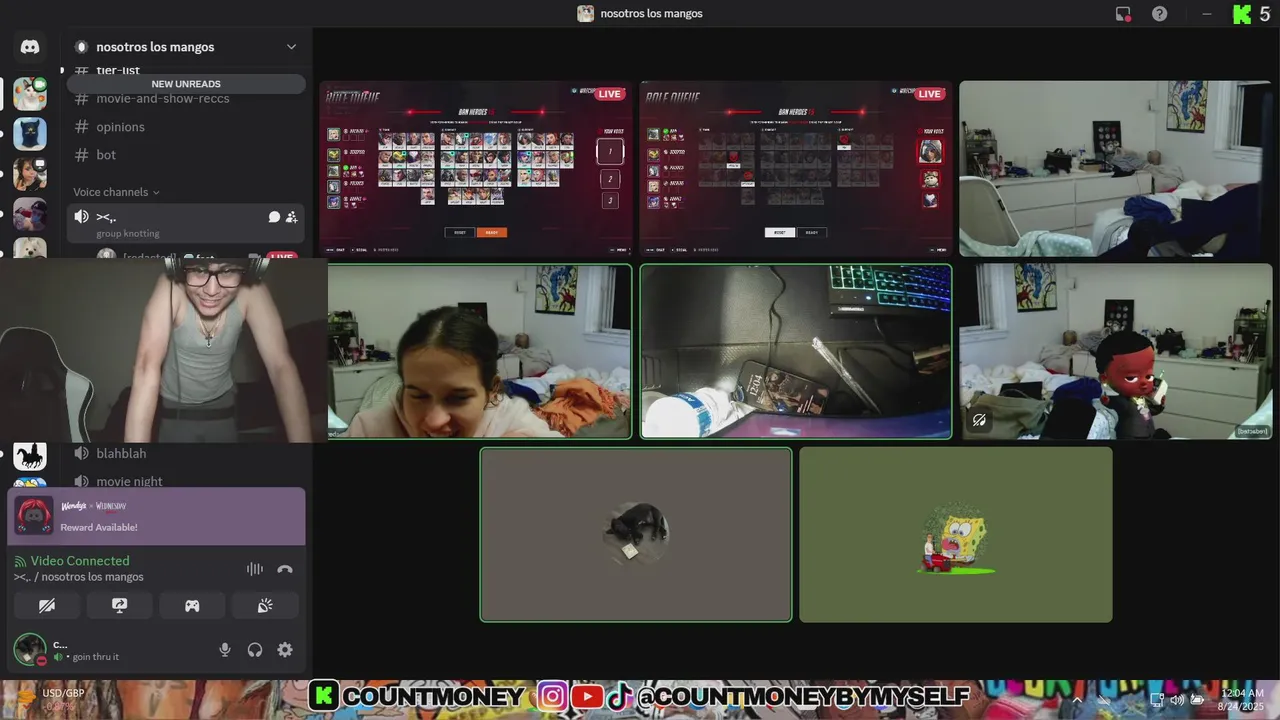1280x720 pixels.
Task: Focus the first Overwatch LIVE stream tile
Action: pos(476,169)
